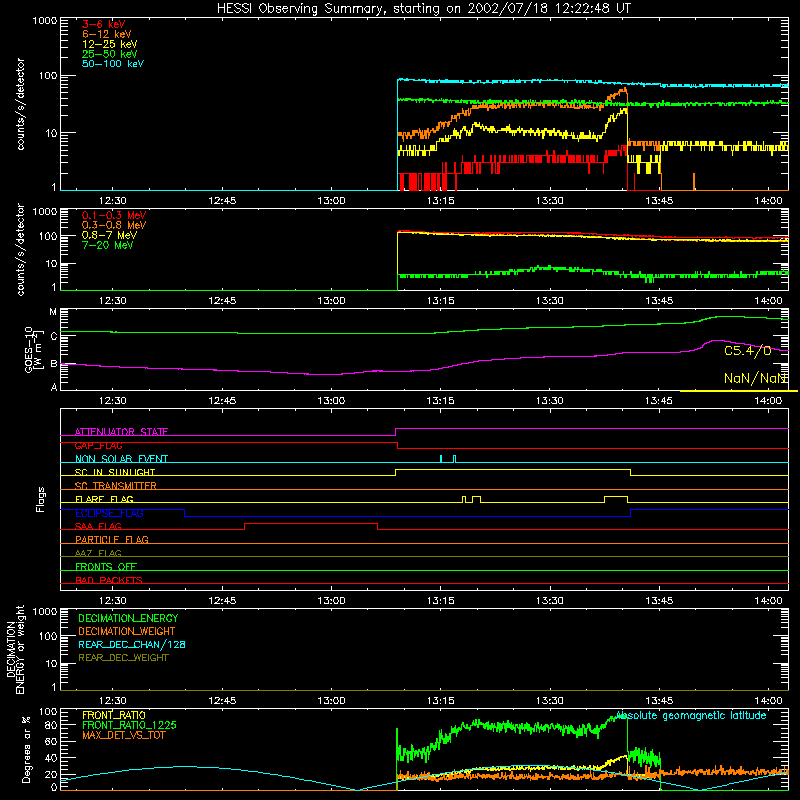
Task: Click the MAX_DET_VS_TOT legend entry
Action: pyautogui.click(x=123, y=735)
